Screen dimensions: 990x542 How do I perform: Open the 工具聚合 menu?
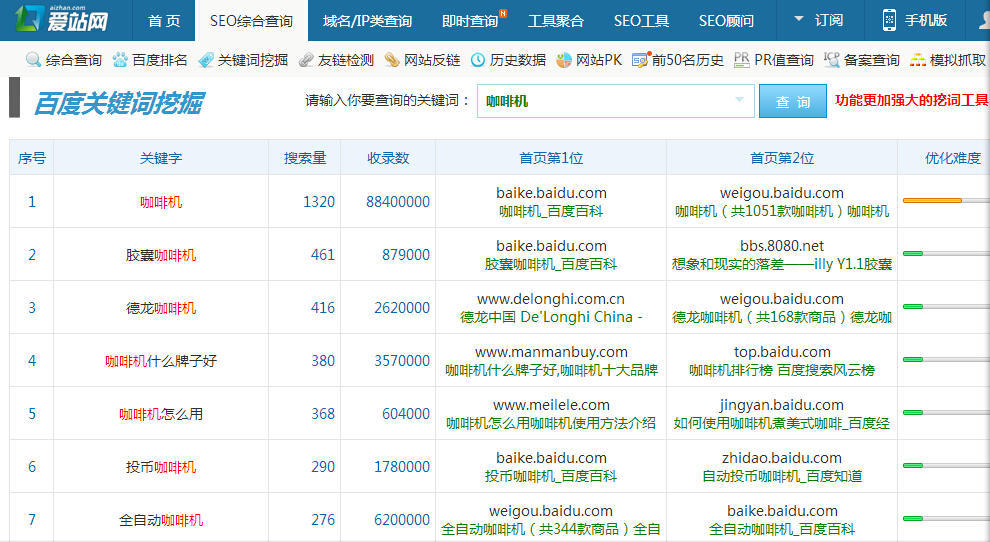556,21
